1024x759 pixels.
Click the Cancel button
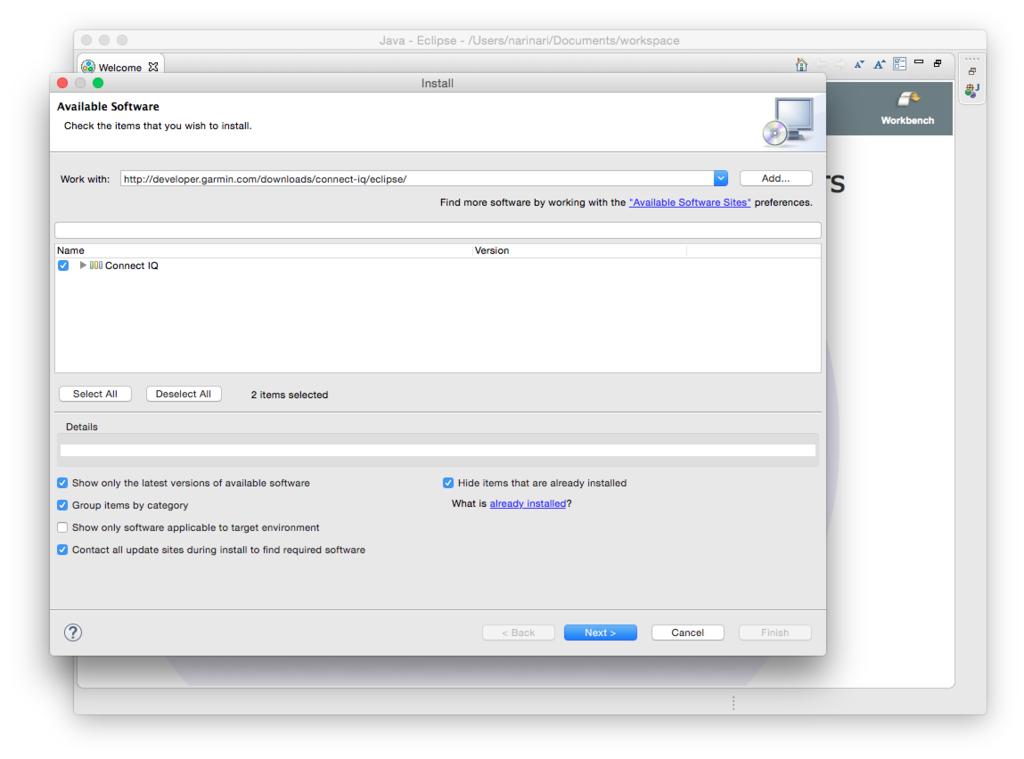pos(688,632)
